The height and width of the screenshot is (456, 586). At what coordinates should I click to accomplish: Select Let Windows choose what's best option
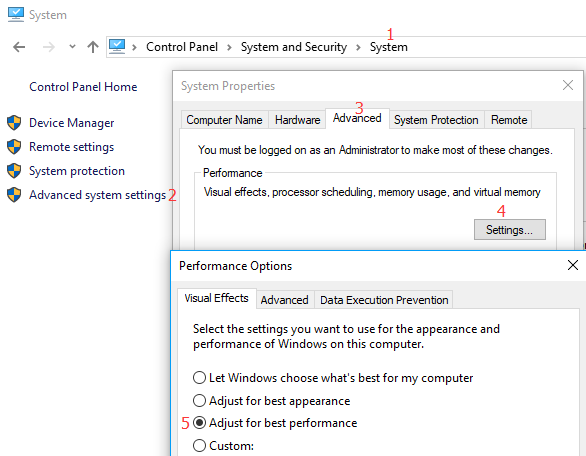pyautogui.click(x=199, y=378)
